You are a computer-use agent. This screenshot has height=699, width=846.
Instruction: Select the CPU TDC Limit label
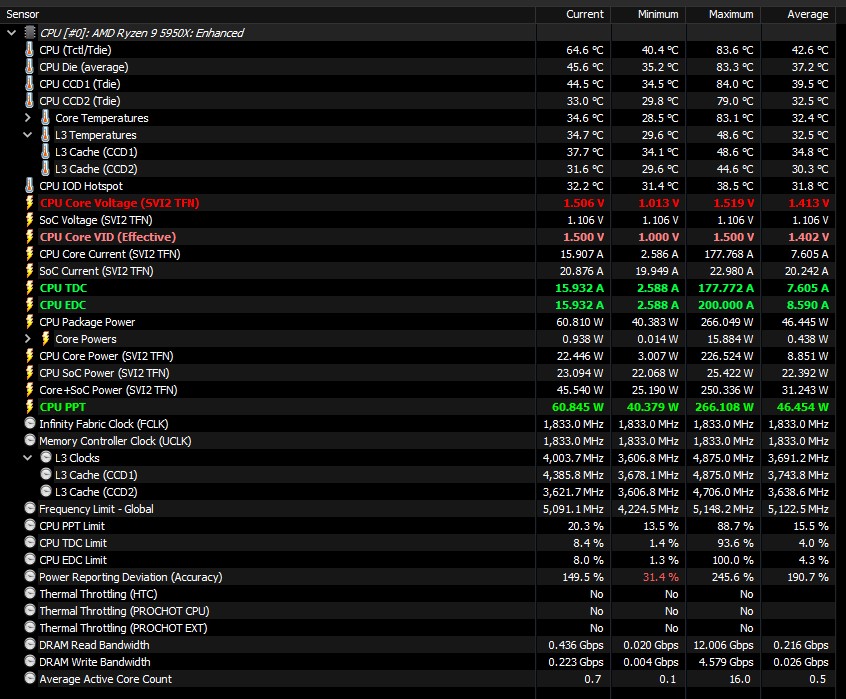[x=73, y=543]
